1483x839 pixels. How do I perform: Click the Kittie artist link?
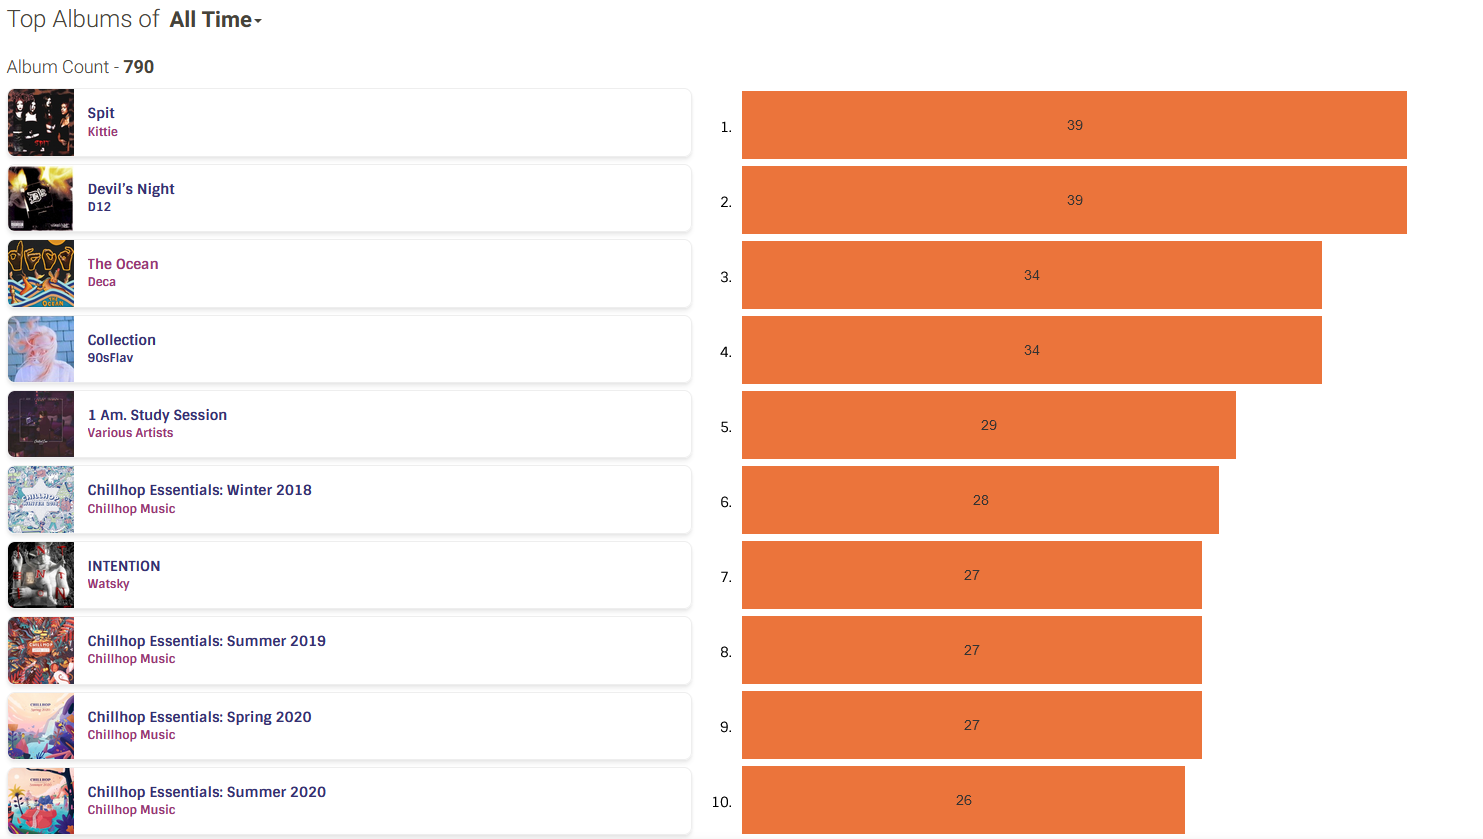click(x=103, y=132)
